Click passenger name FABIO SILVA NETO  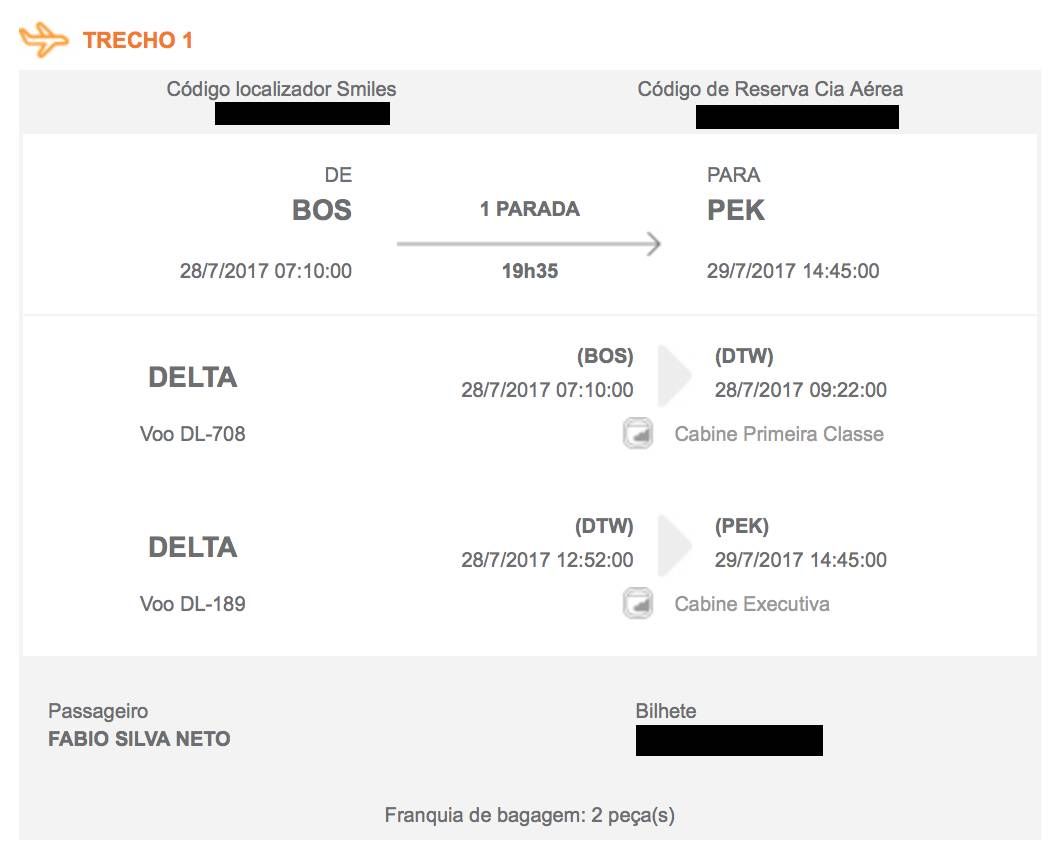pos(139,739)
